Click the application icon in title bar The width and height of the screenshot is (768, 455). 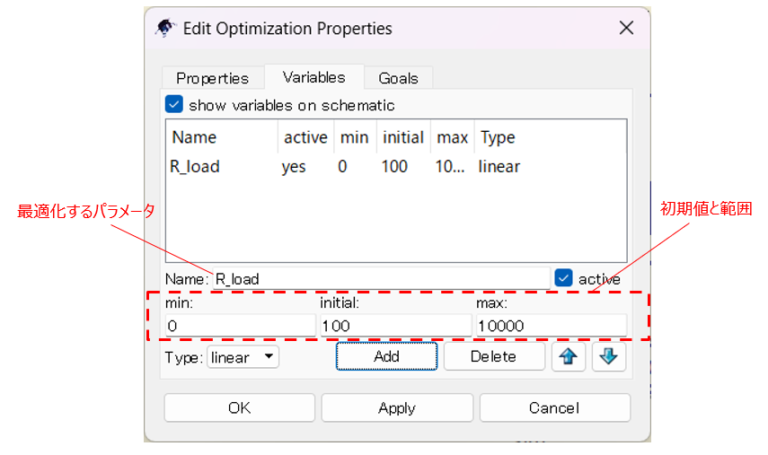(x=167, y=28)
